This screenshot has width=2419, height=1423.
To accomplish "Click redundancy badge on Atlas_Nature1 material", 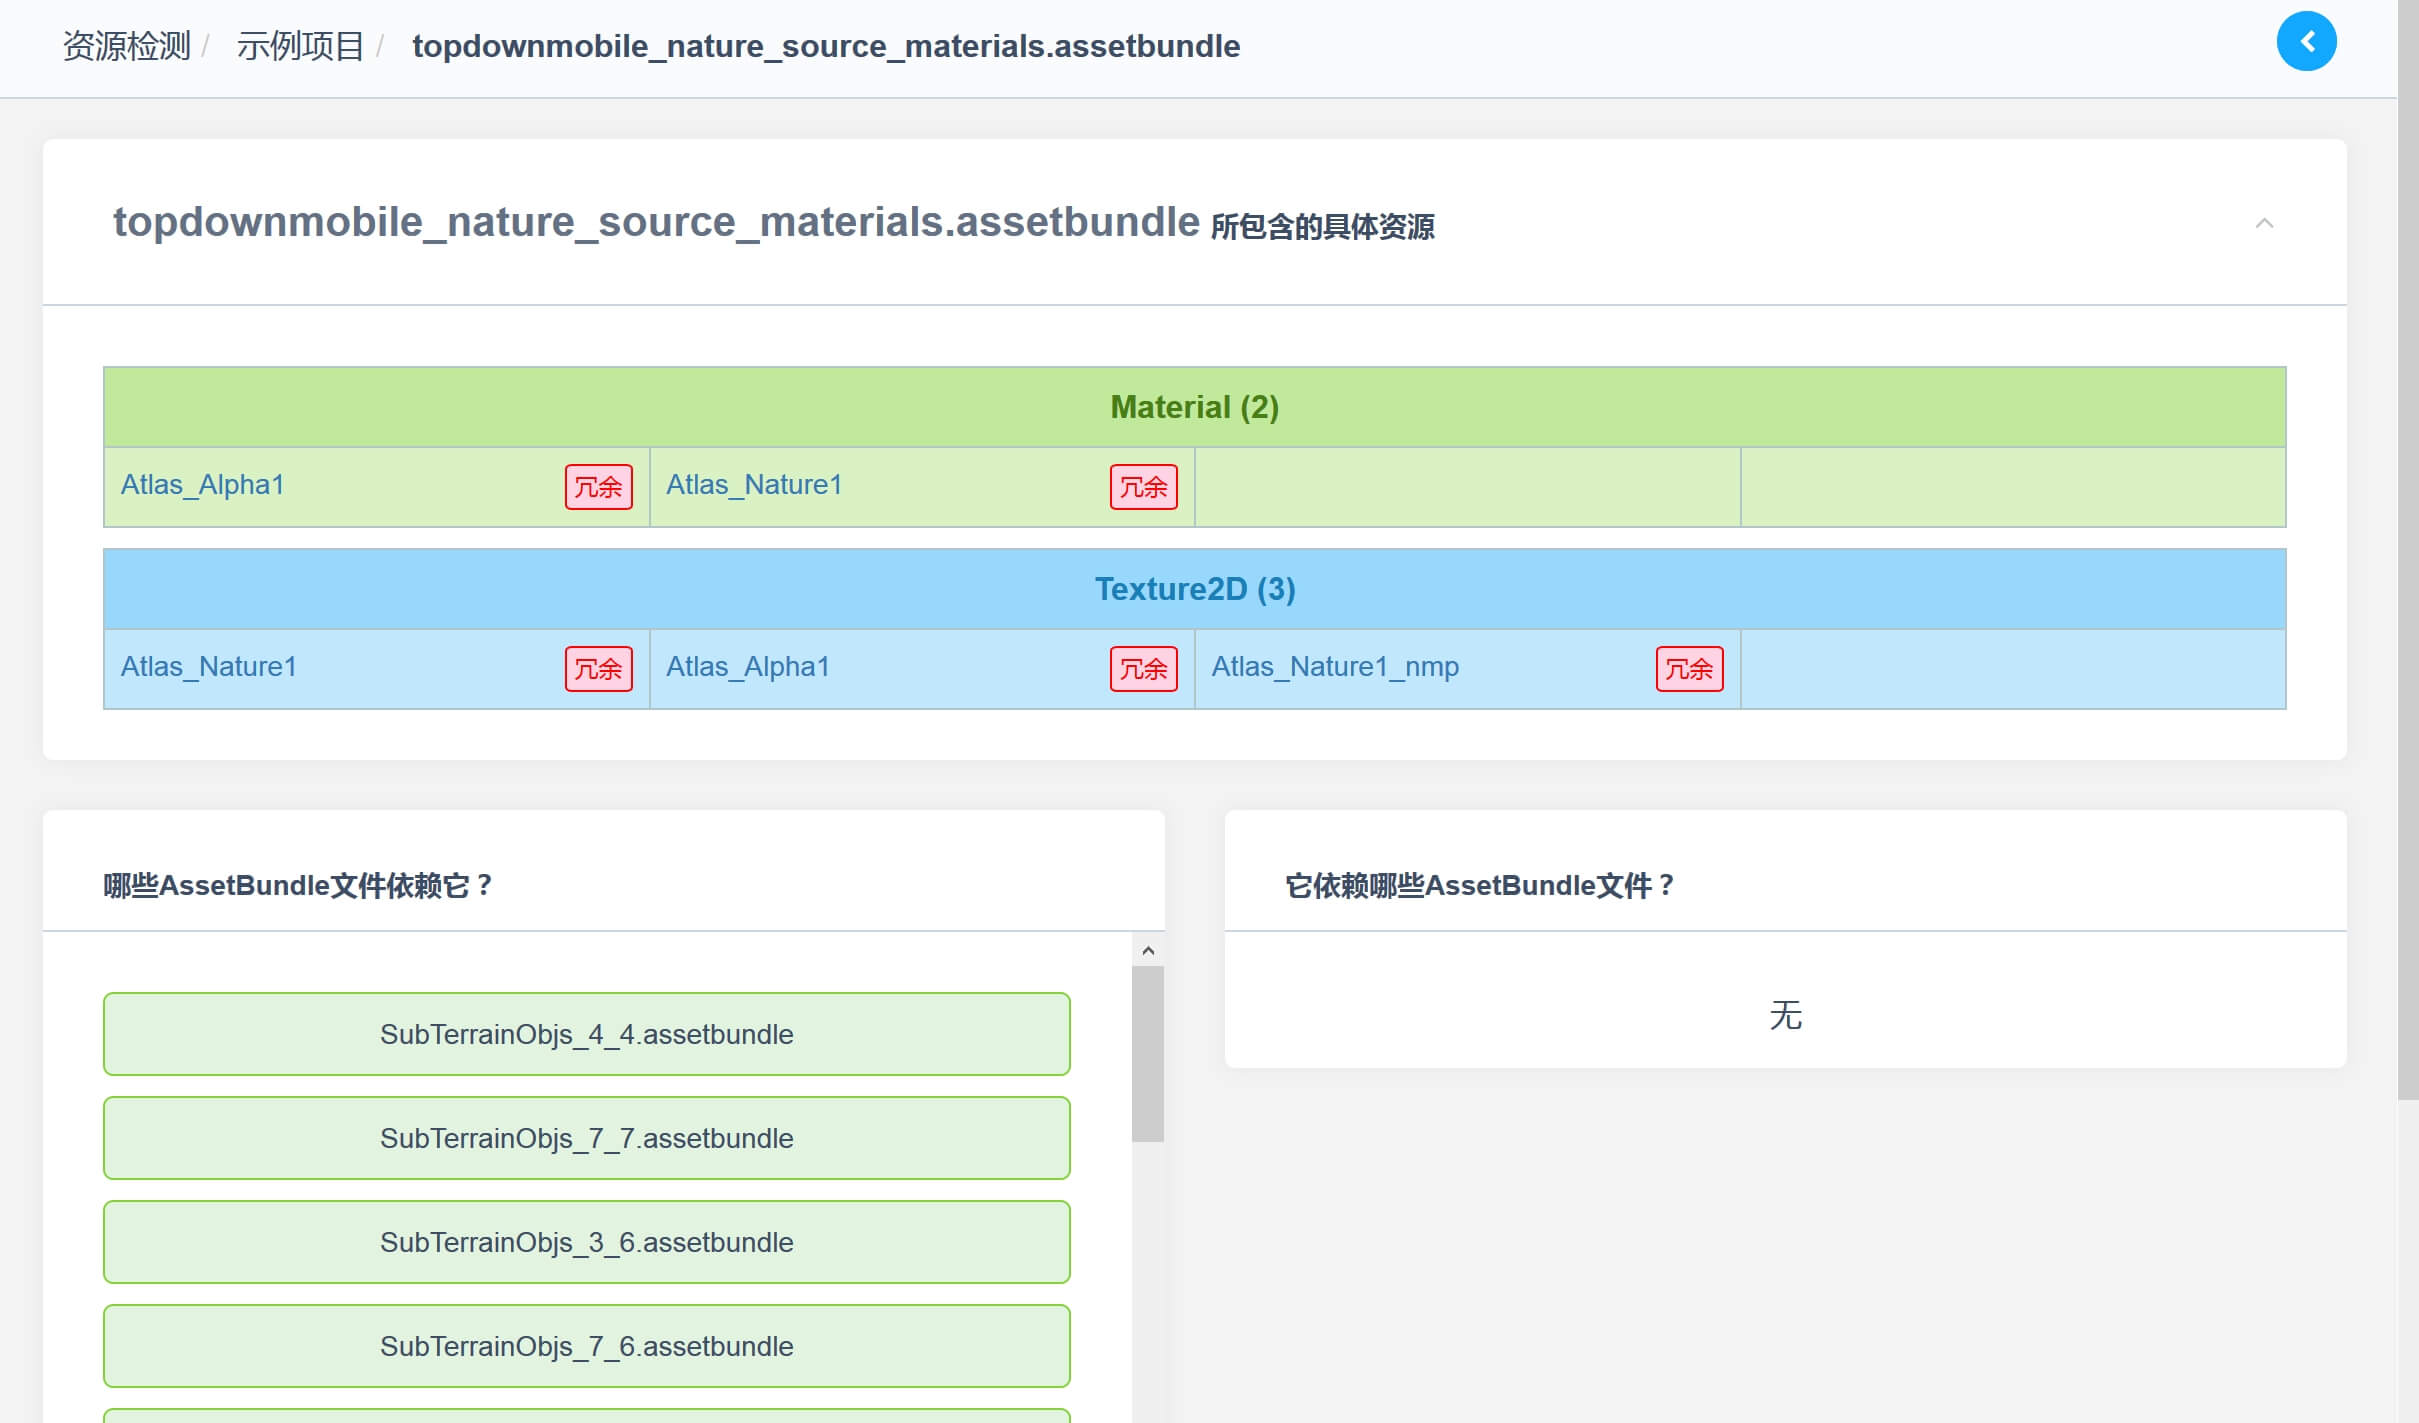I will (1143, 487).
